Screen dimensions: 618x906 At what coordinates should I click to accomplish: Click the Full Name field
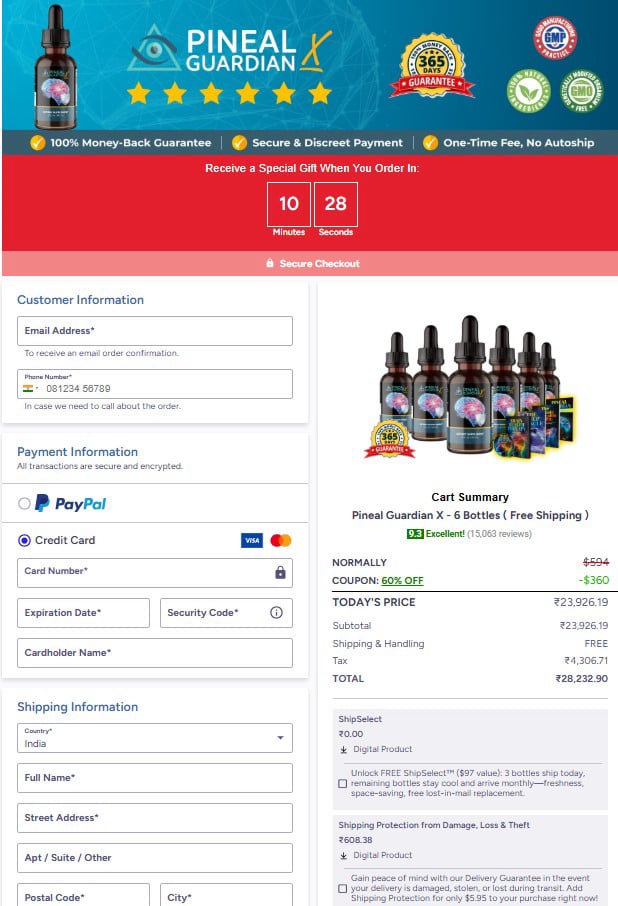(155, 778)
